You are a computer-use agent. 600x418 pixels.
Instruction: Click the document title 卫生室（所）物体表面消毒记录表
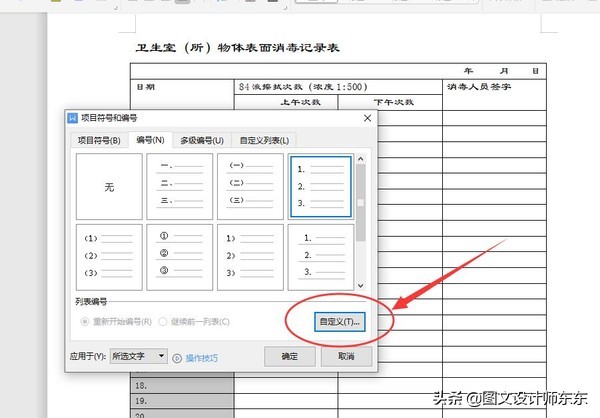click(x=237, y=48)
